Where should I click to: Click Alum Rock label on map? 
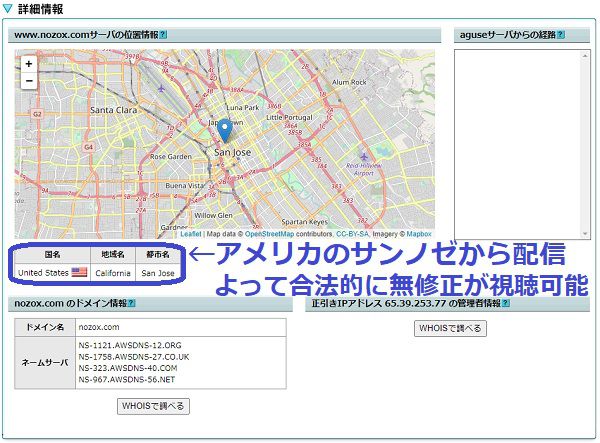(x=349, y=82)
